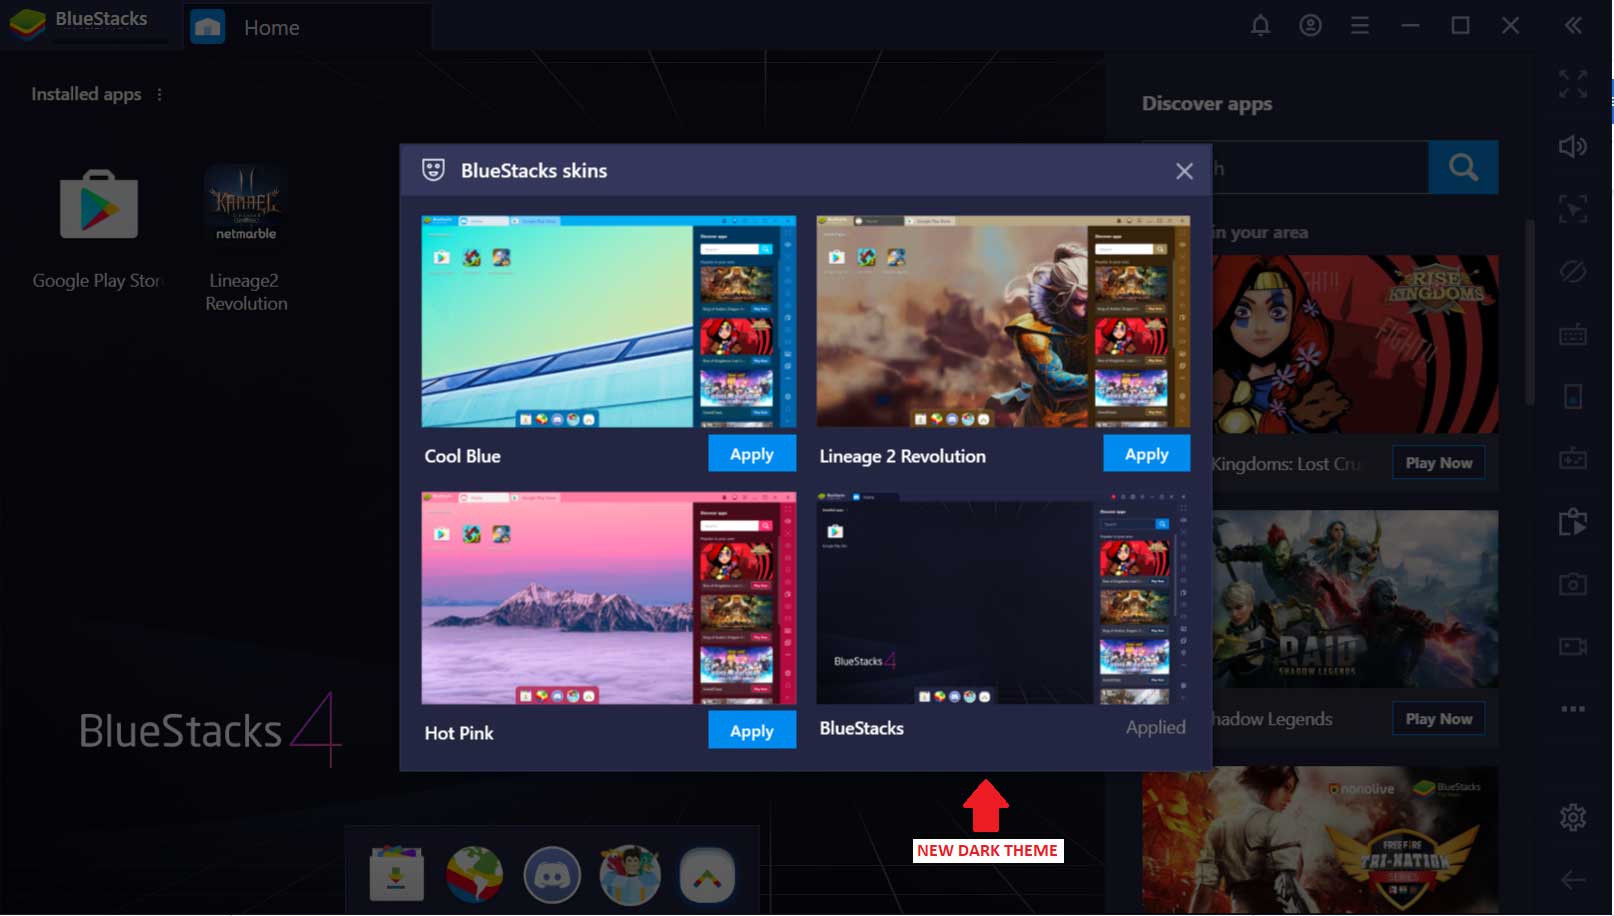Apply the Cool Blue skin

pyautogui.click(x=751, y=454)
